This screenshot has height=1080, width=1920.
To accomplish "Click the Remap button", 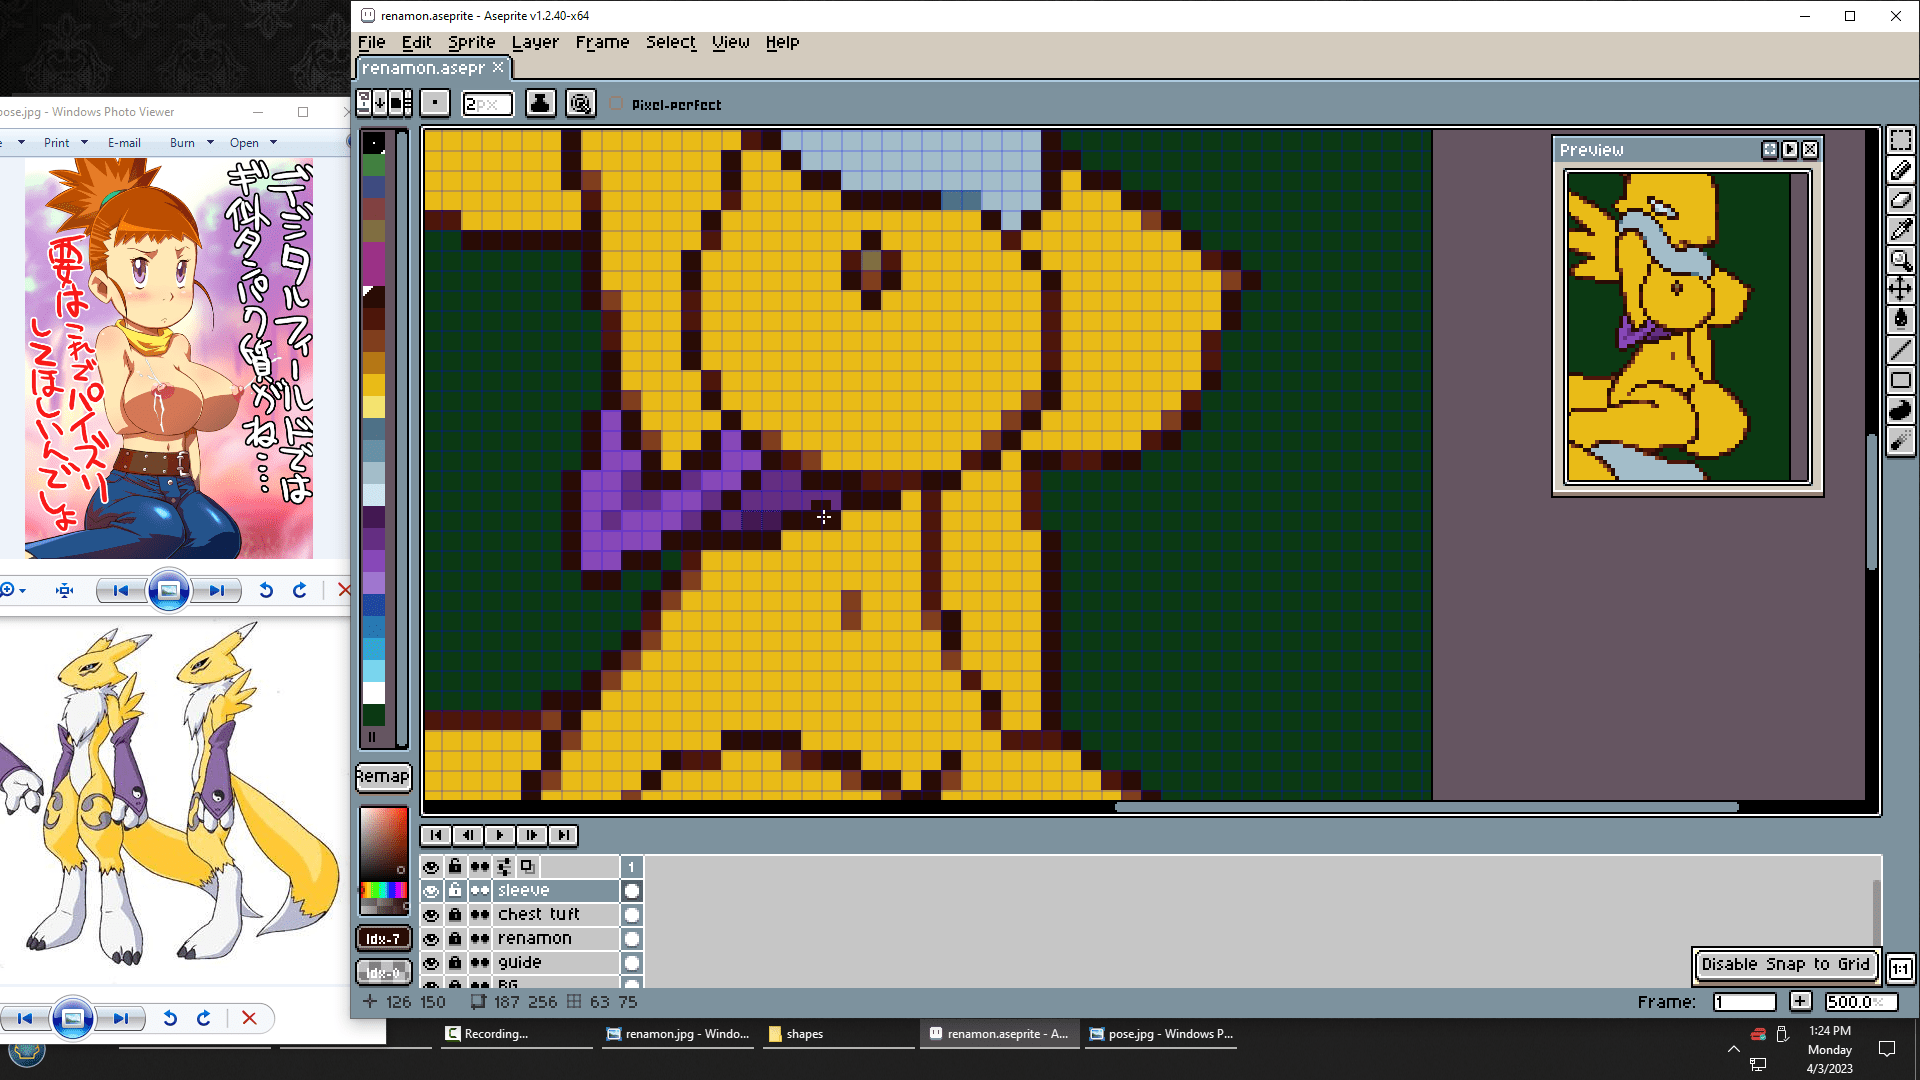I will 383,777.
